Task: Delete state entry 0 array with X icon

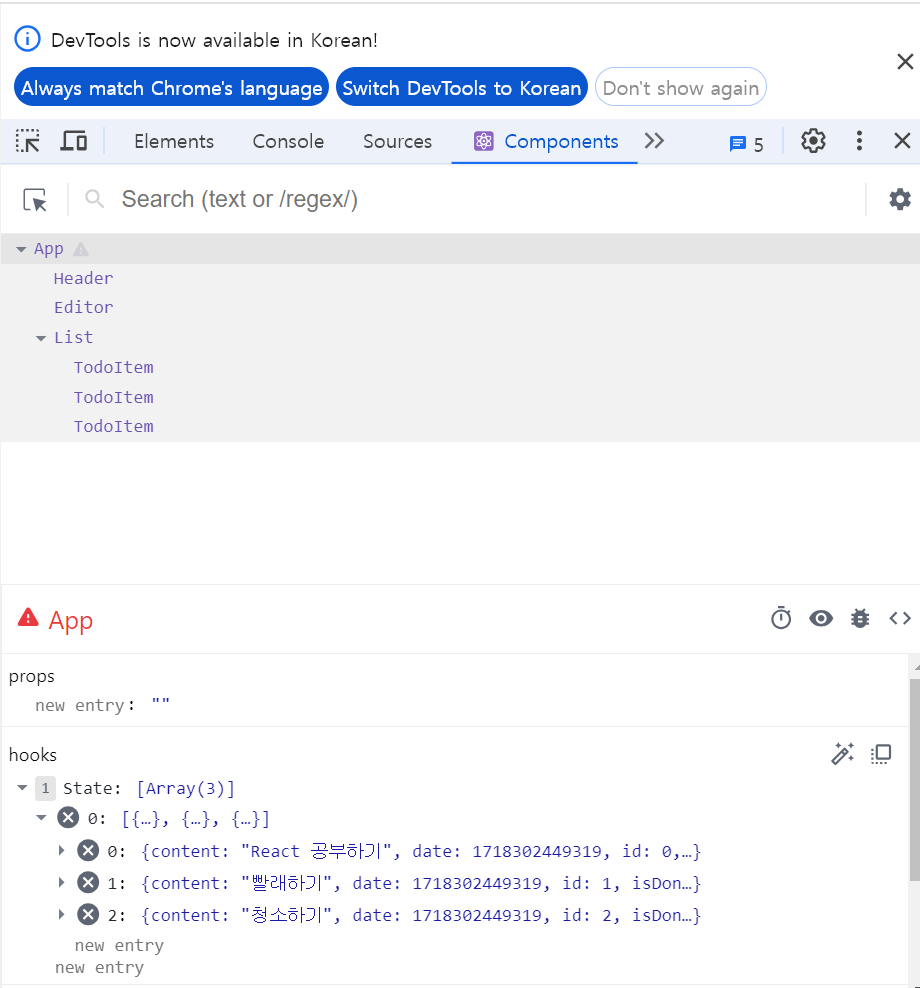Action: [x=68, y=818]
